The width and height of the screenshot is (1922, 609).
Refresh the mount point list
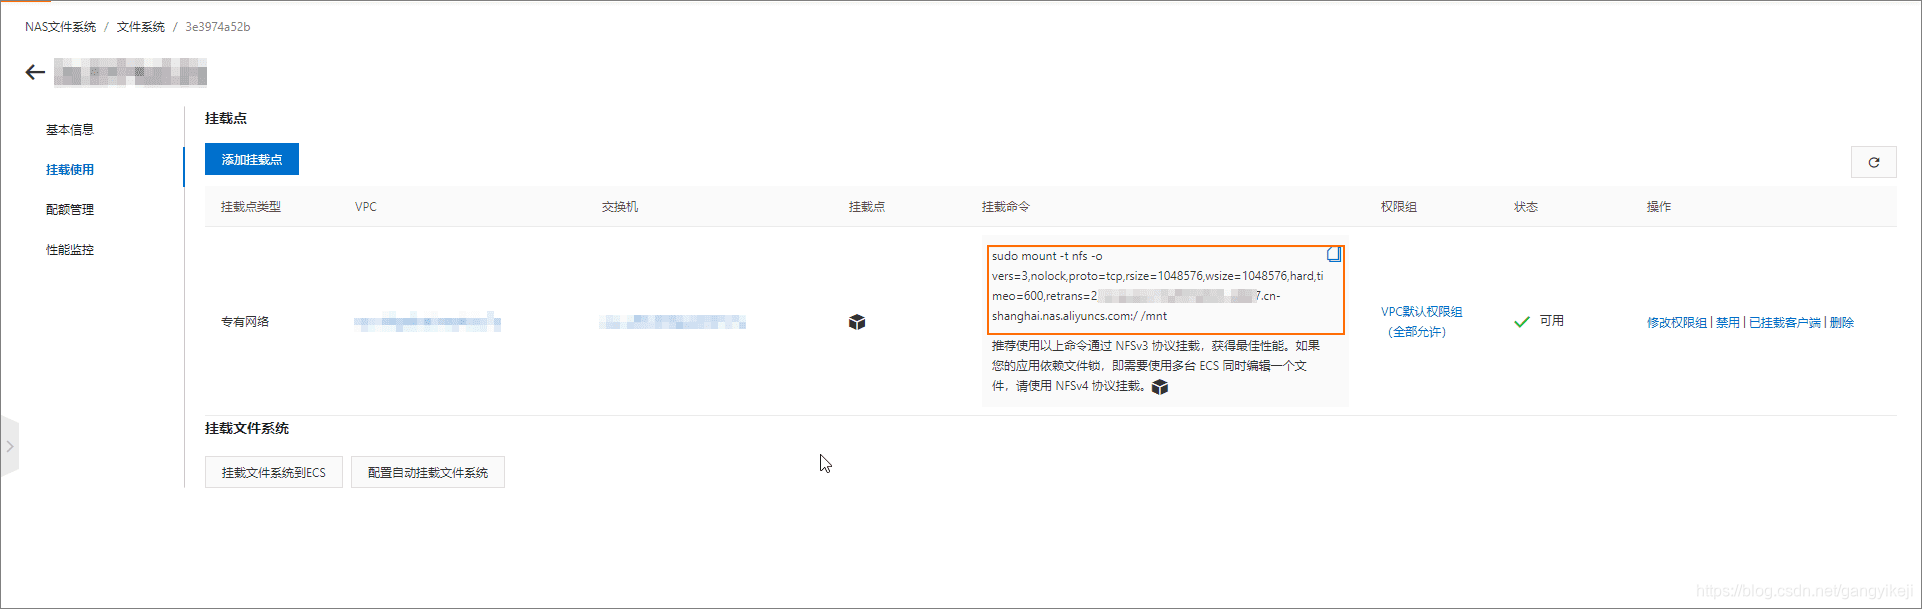[1874, 162]
